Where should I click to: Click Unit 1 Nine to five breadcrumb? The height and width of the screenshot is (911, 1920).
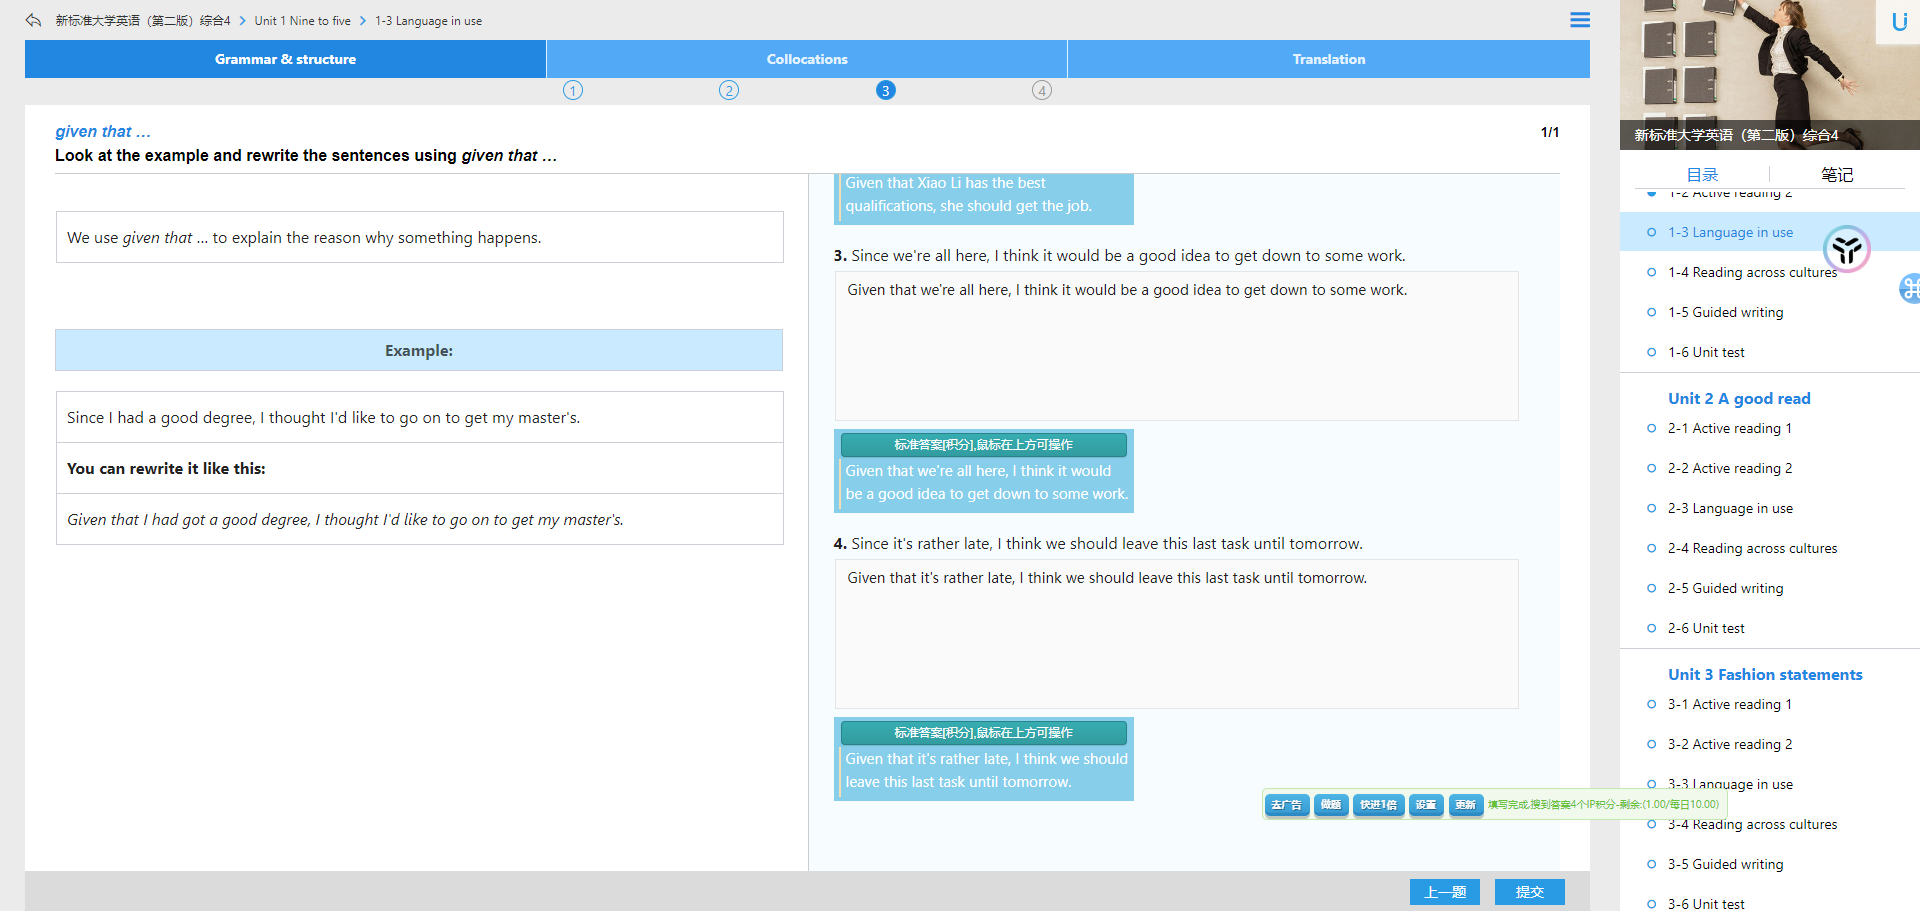click(302, 21)
